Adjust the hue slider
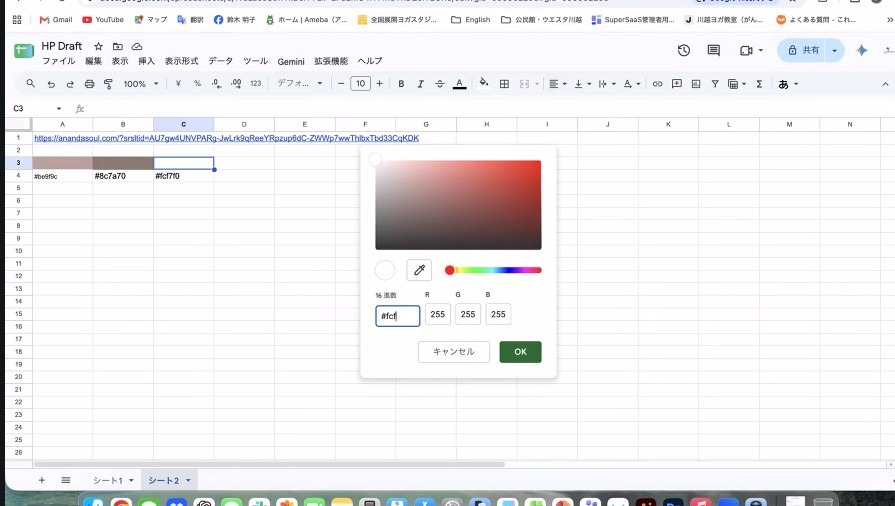The height and width of the screenshot is (506, 895). [x=493, y=270]
